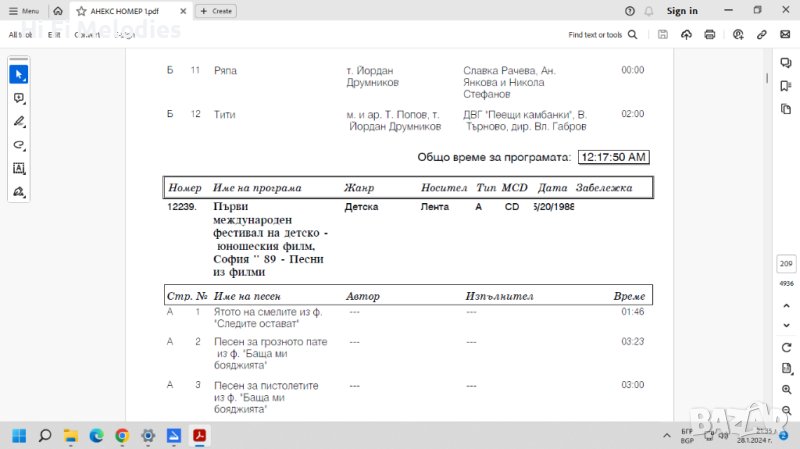Screen dimensions: 800x449
Task: Print the document with printer icon
Action: pyautogui.click(x=710, y=34)
